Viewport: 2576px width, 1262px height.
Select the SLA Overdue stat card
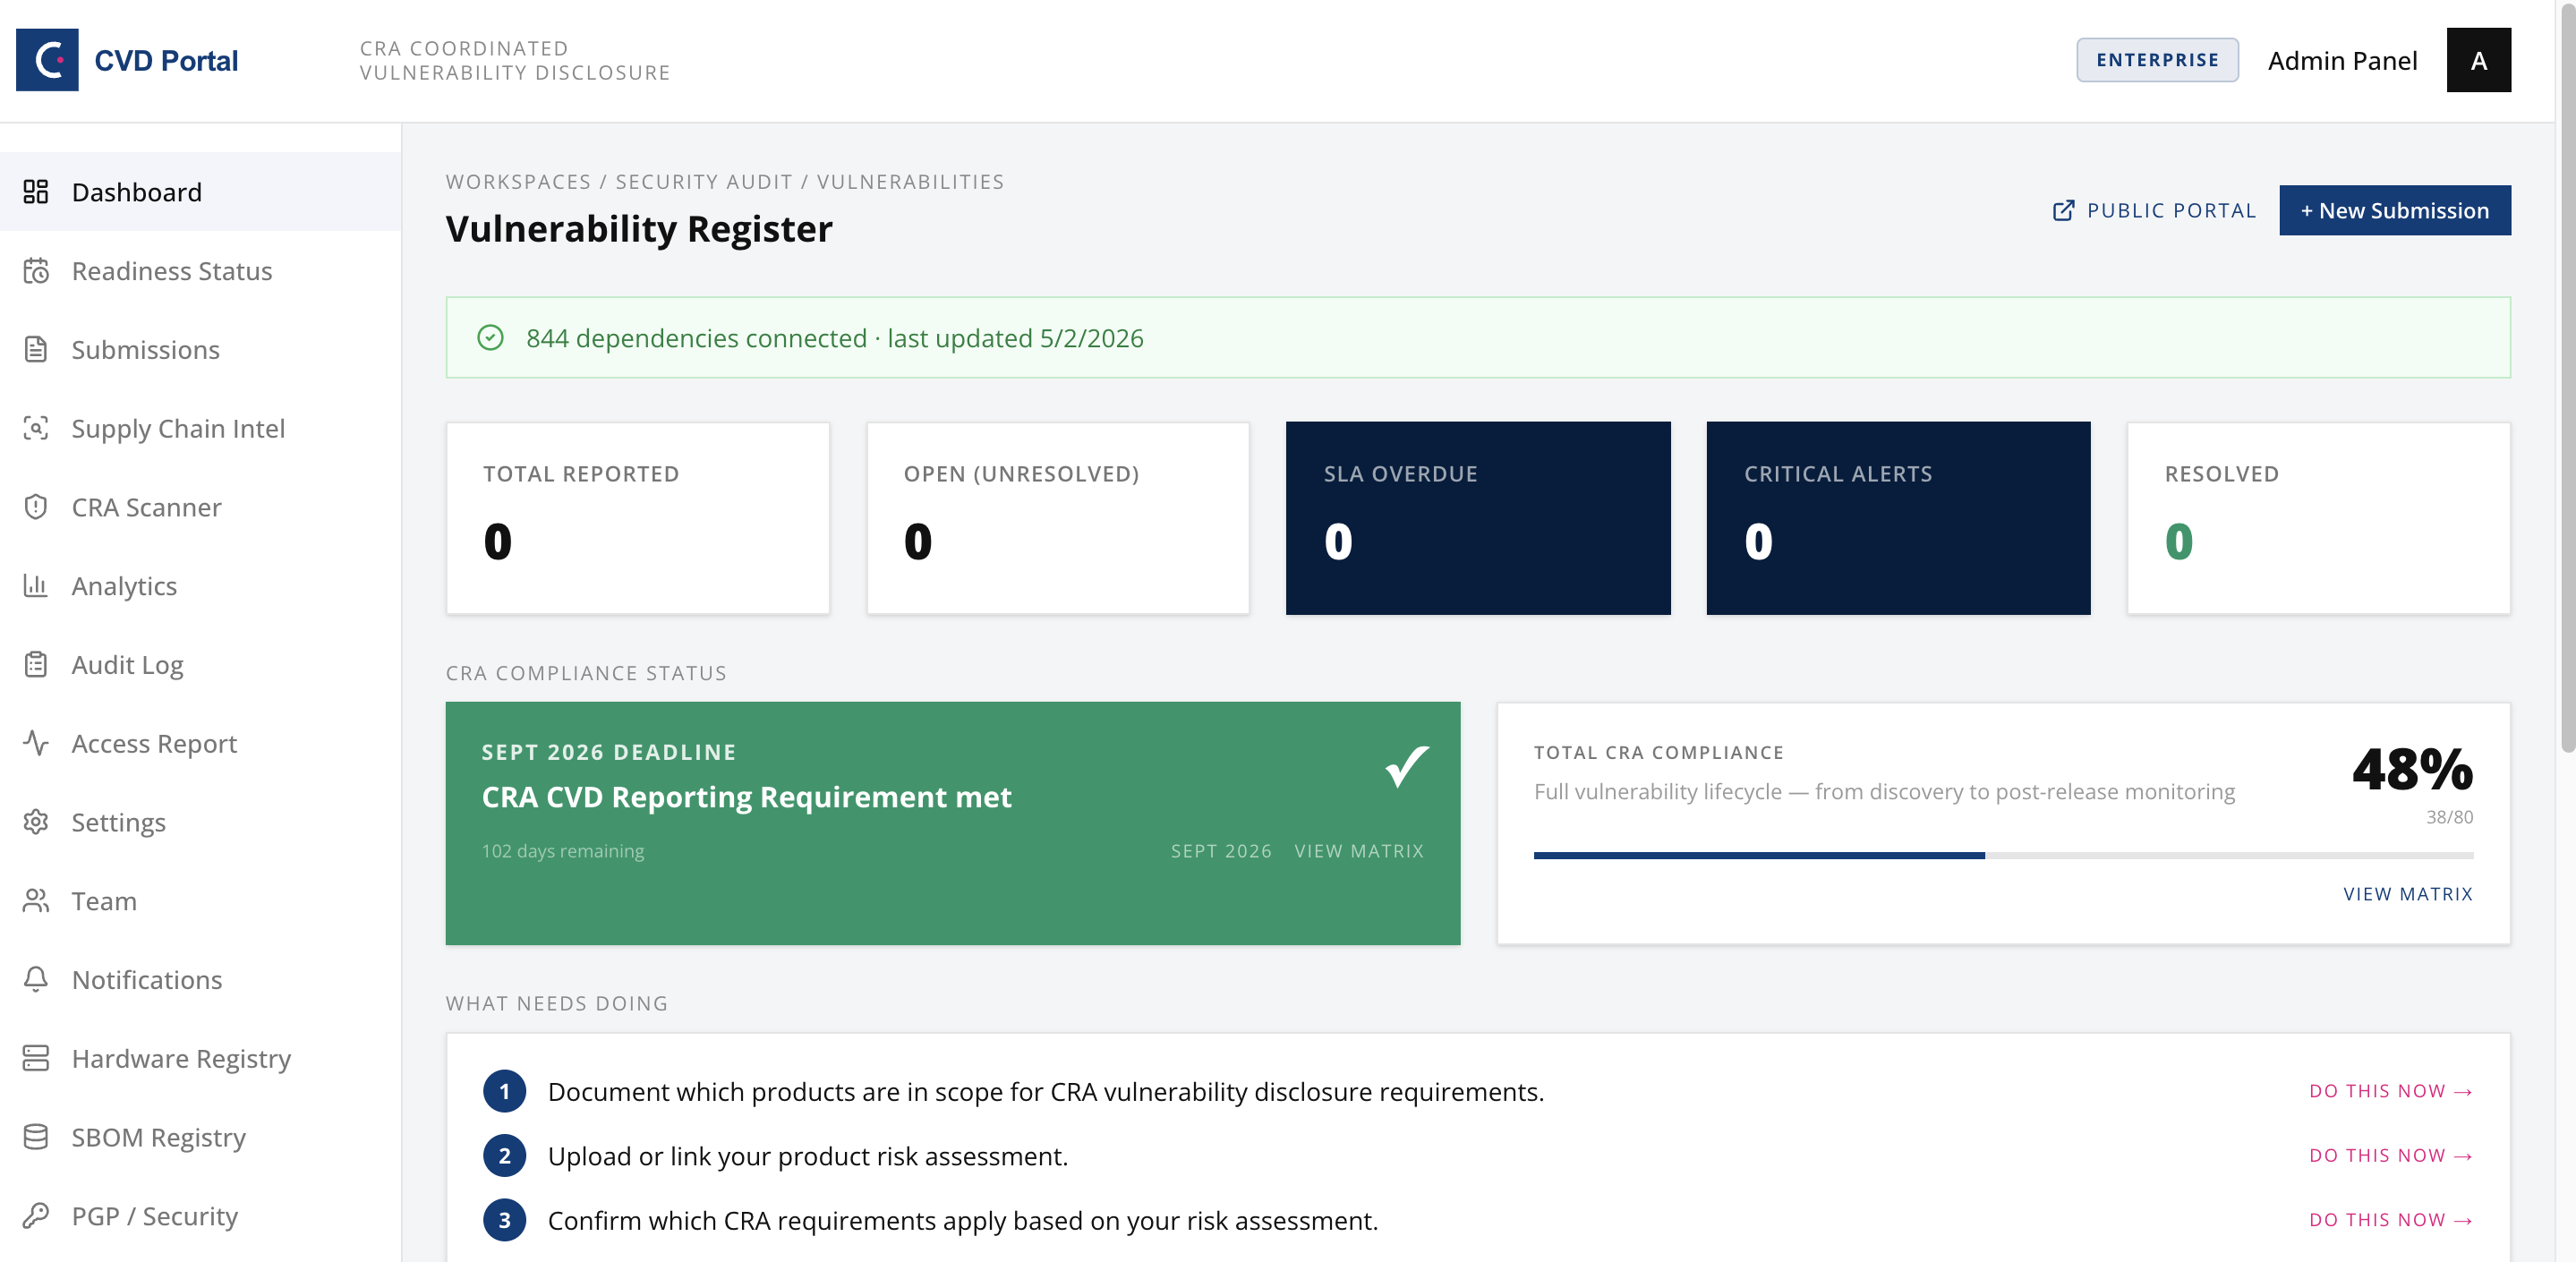click(x=1478, y=518)
